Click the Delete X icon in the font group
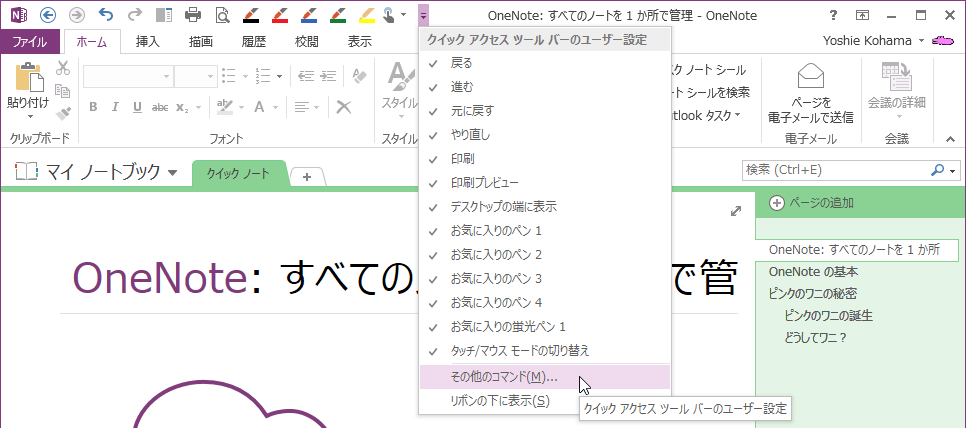The image size is (966, 428). click(344, 107)
